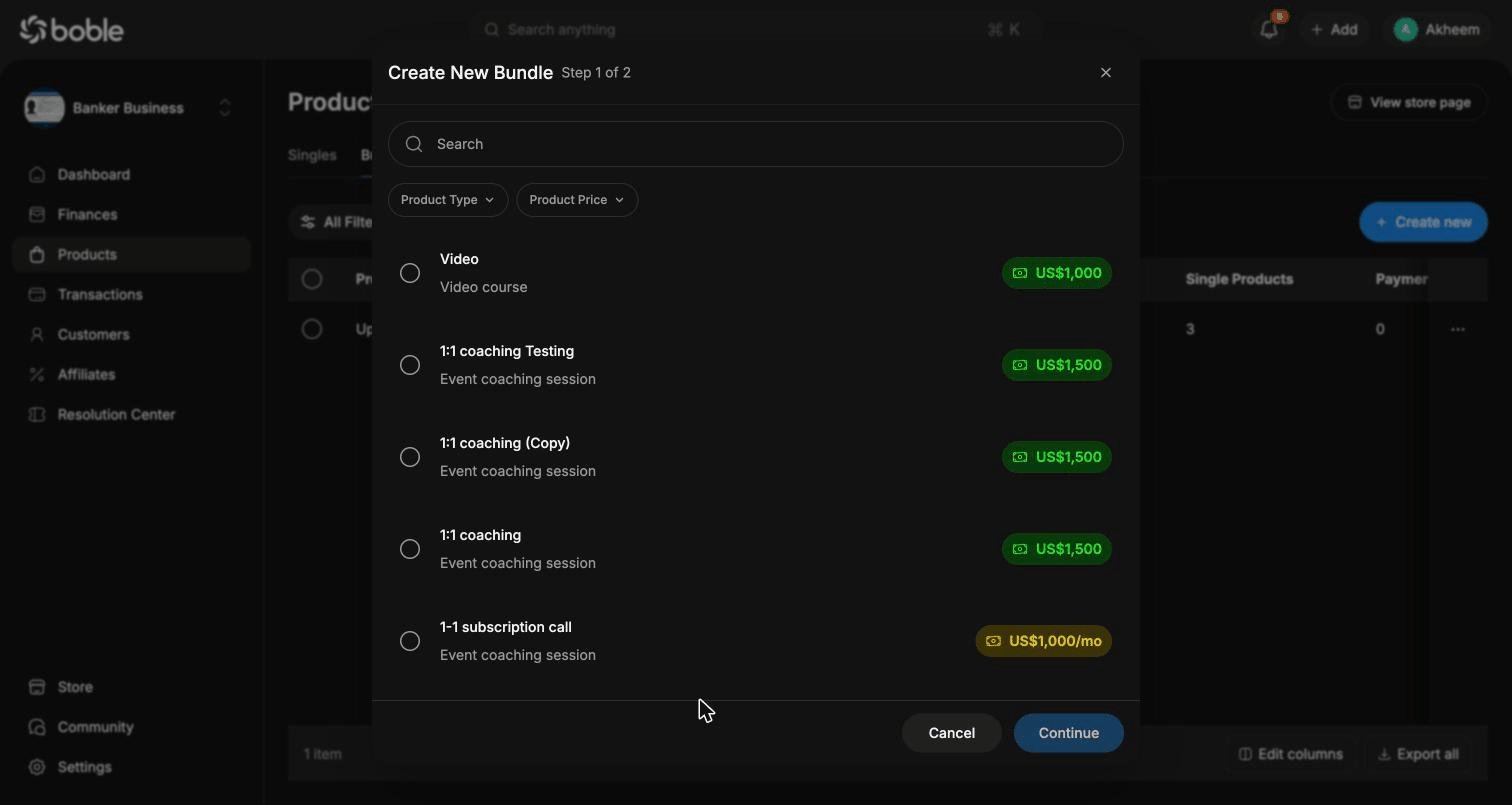Viewport: 1512px width, 805px height.
Task: Switch to the Singles tab
Action: (x=312, y=155)
